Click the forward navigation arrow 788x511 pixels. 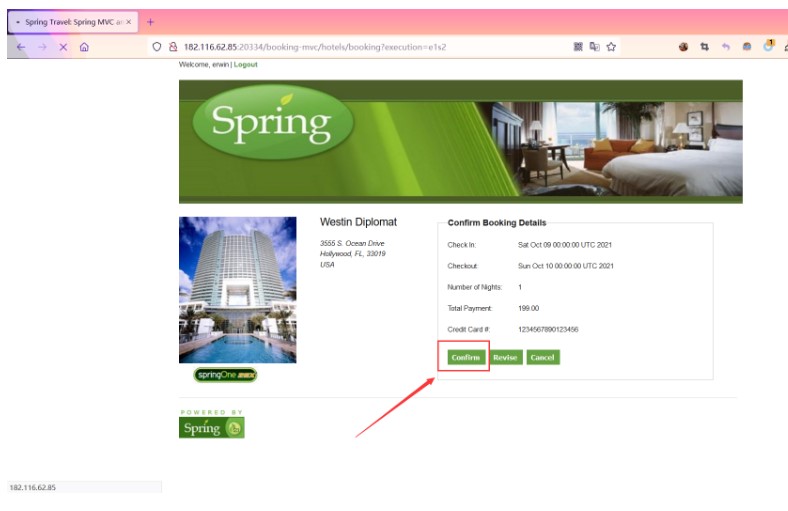[42, 47]
